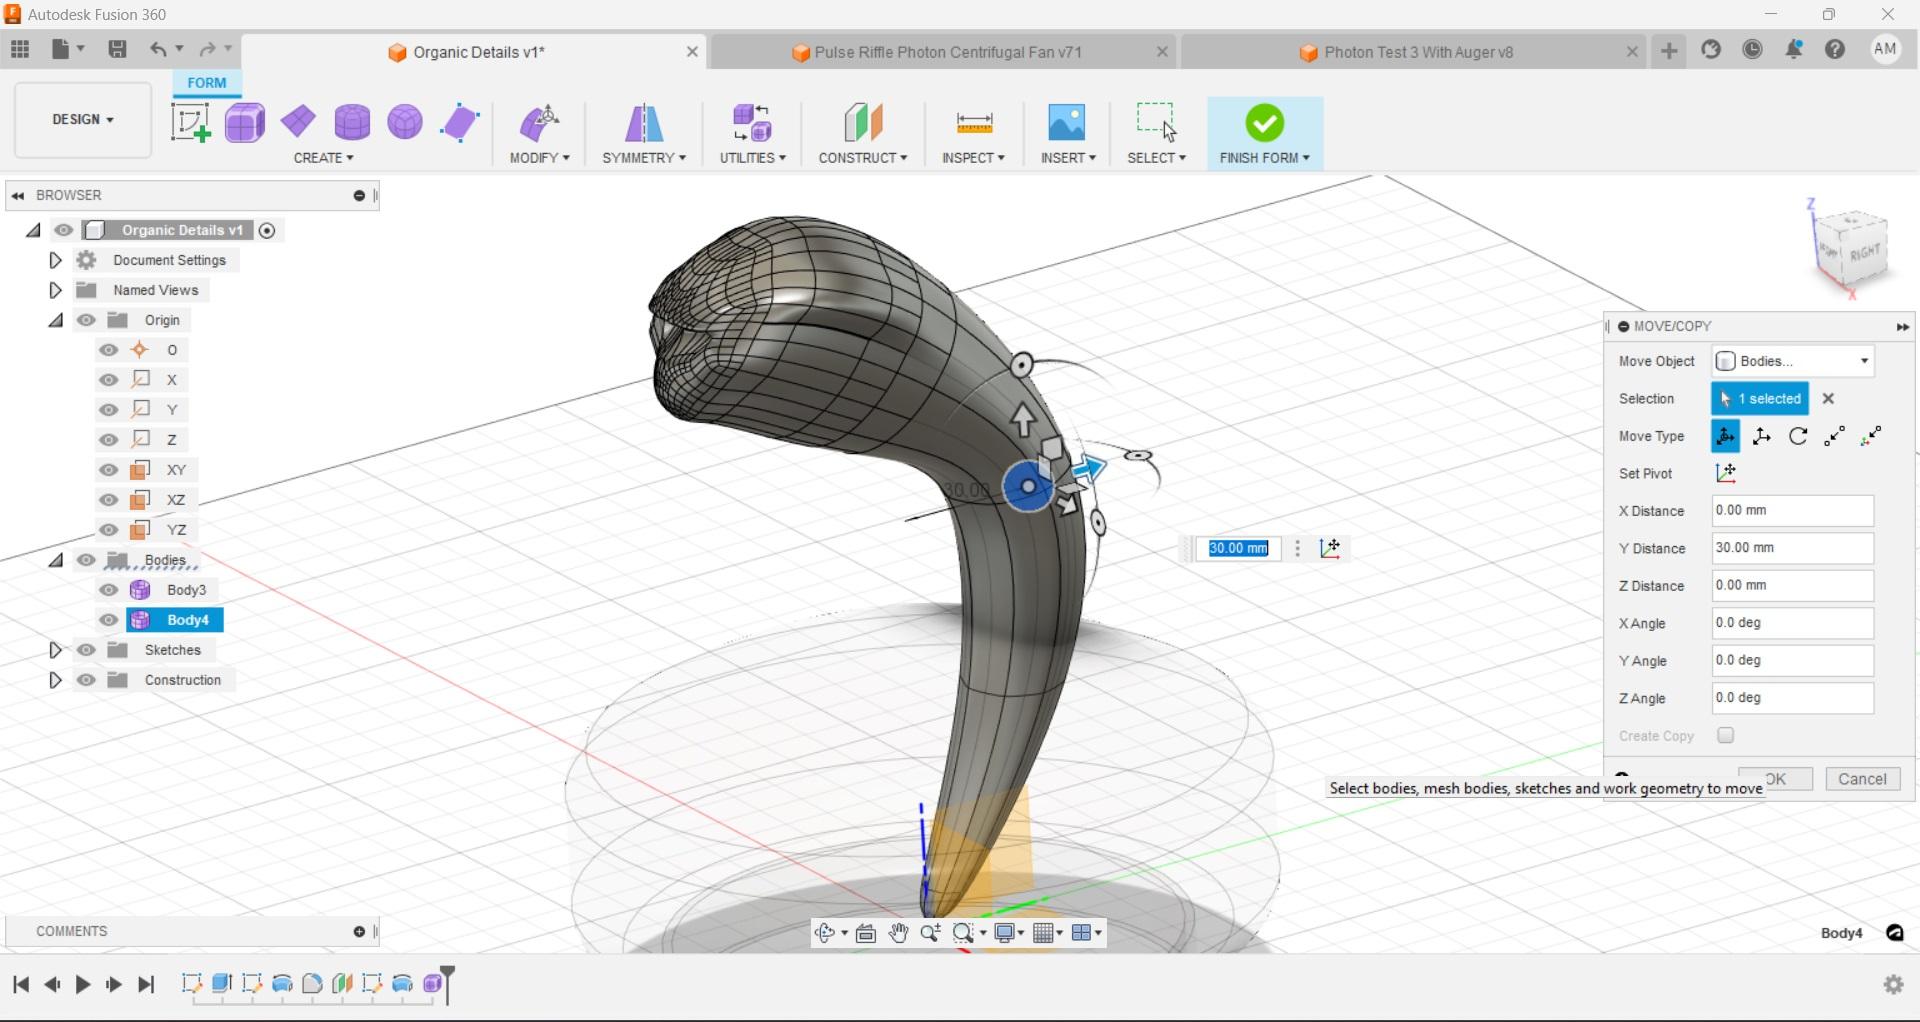Click the green Finish Form checkmark
Image resolution: width=1920 pixels, height=1022 pixels.
tap(1265, 123)
